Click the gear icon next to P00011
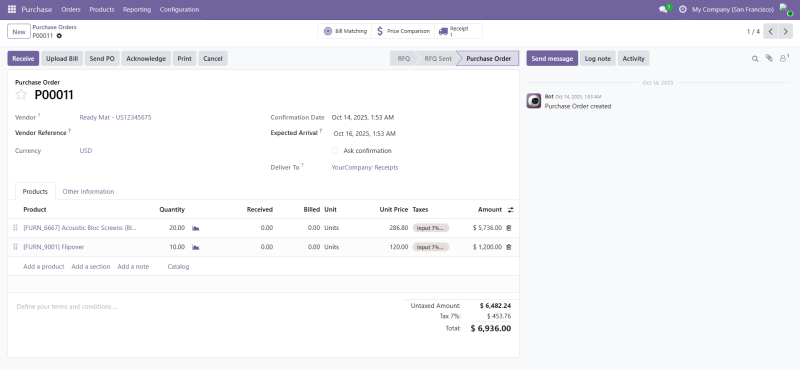The height and width of the screenshot is (370, 800). click(59, 36)
